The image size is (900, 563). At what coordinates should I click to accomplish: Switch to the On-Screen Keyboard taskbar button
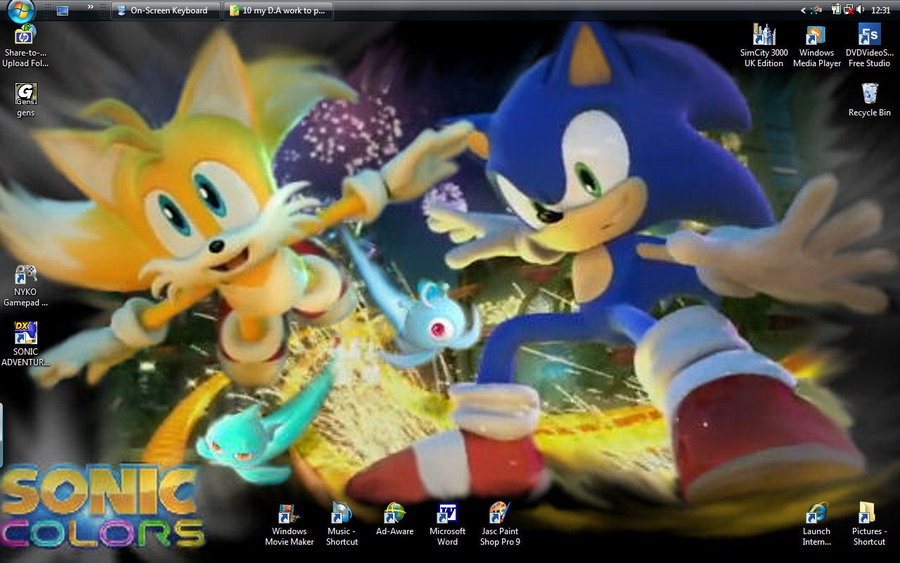165,10
